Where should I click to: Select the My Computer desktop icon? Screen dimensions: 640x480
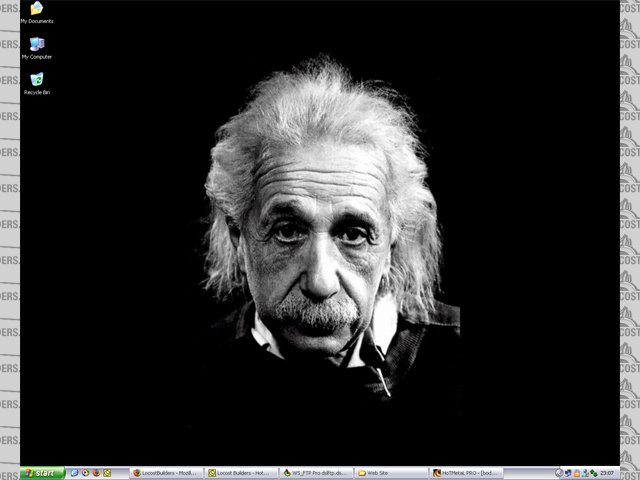click(37, 47)
